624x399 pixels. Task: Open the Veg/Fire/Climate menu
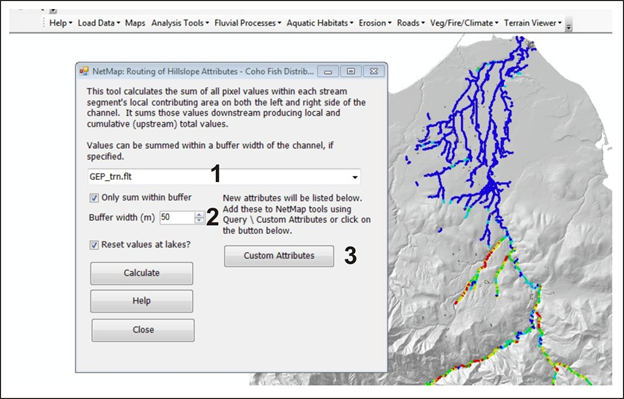click(x=464, y=23)
